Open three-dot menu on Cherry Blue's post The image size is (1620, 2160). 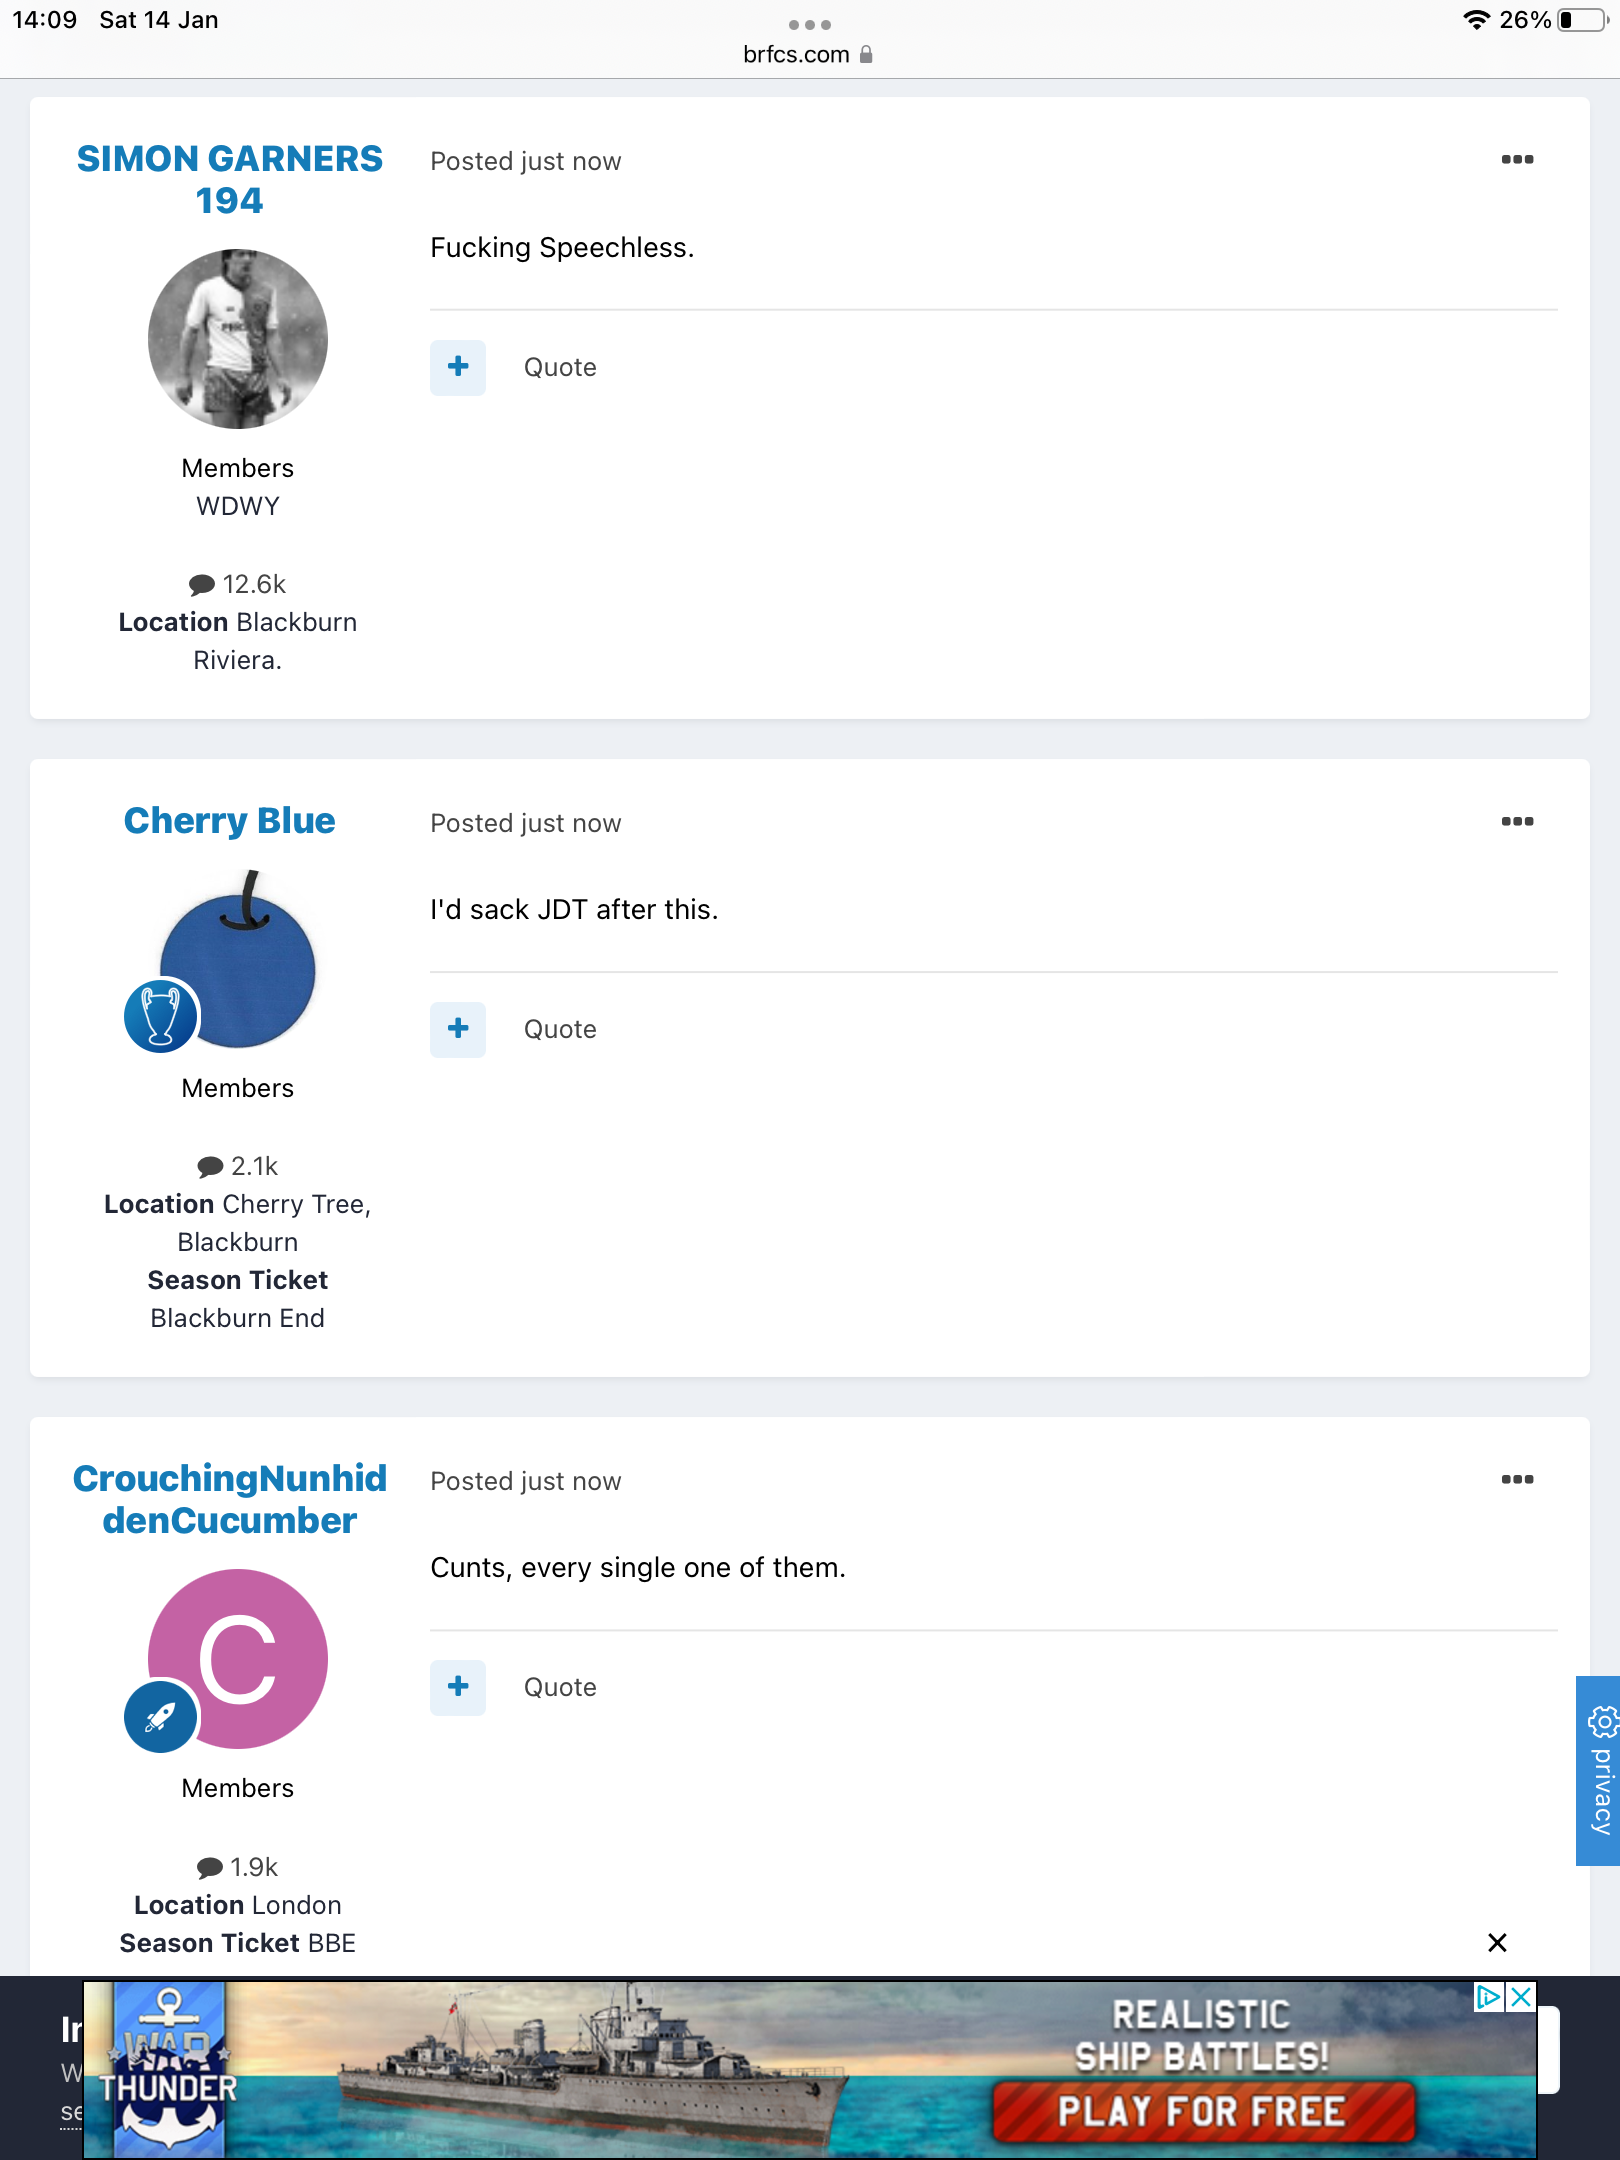tap(1517, 822)
